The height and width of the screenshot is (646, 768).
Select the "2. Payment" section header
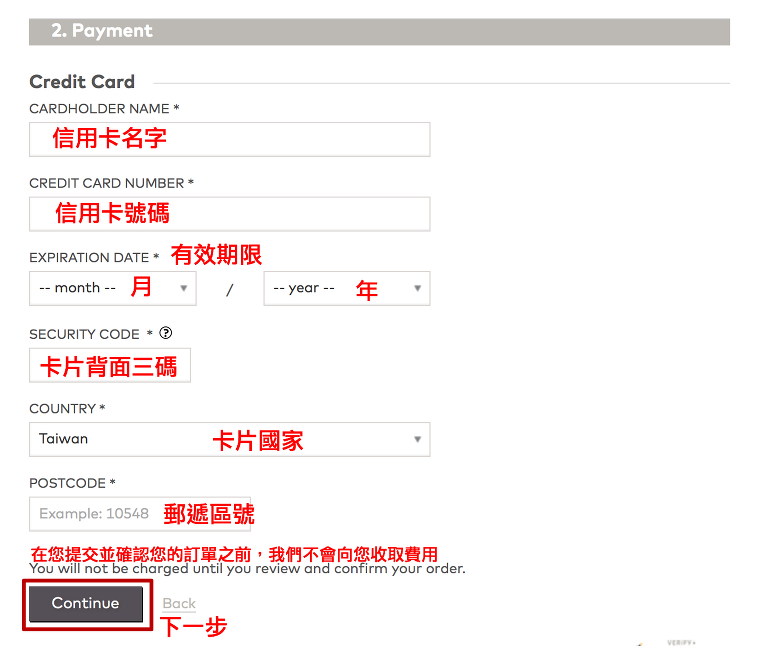(101, 31)
